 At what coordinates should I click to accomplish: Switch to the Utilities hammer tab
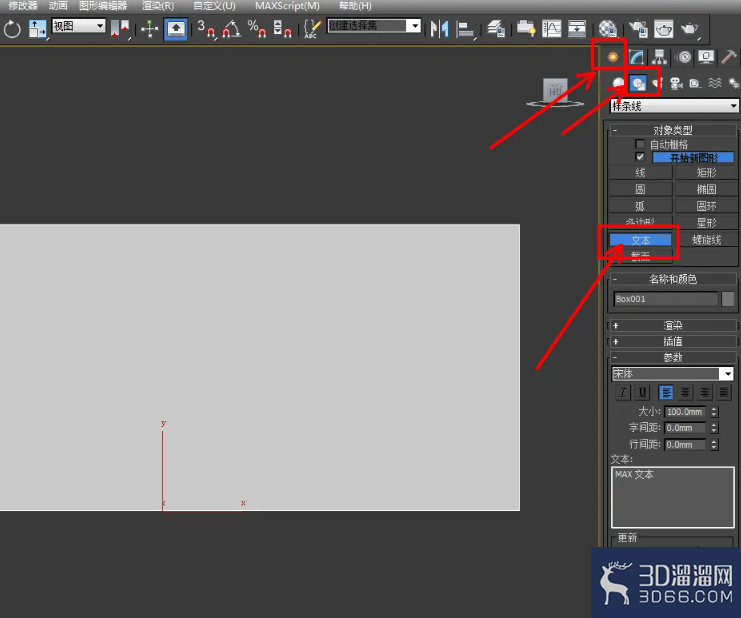click(x=729, y=57)
